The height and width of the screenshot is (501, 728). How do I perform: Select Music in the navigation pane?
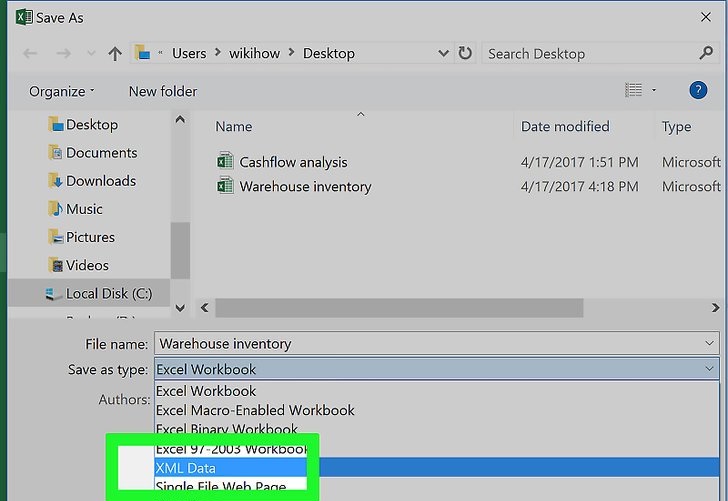75,209
